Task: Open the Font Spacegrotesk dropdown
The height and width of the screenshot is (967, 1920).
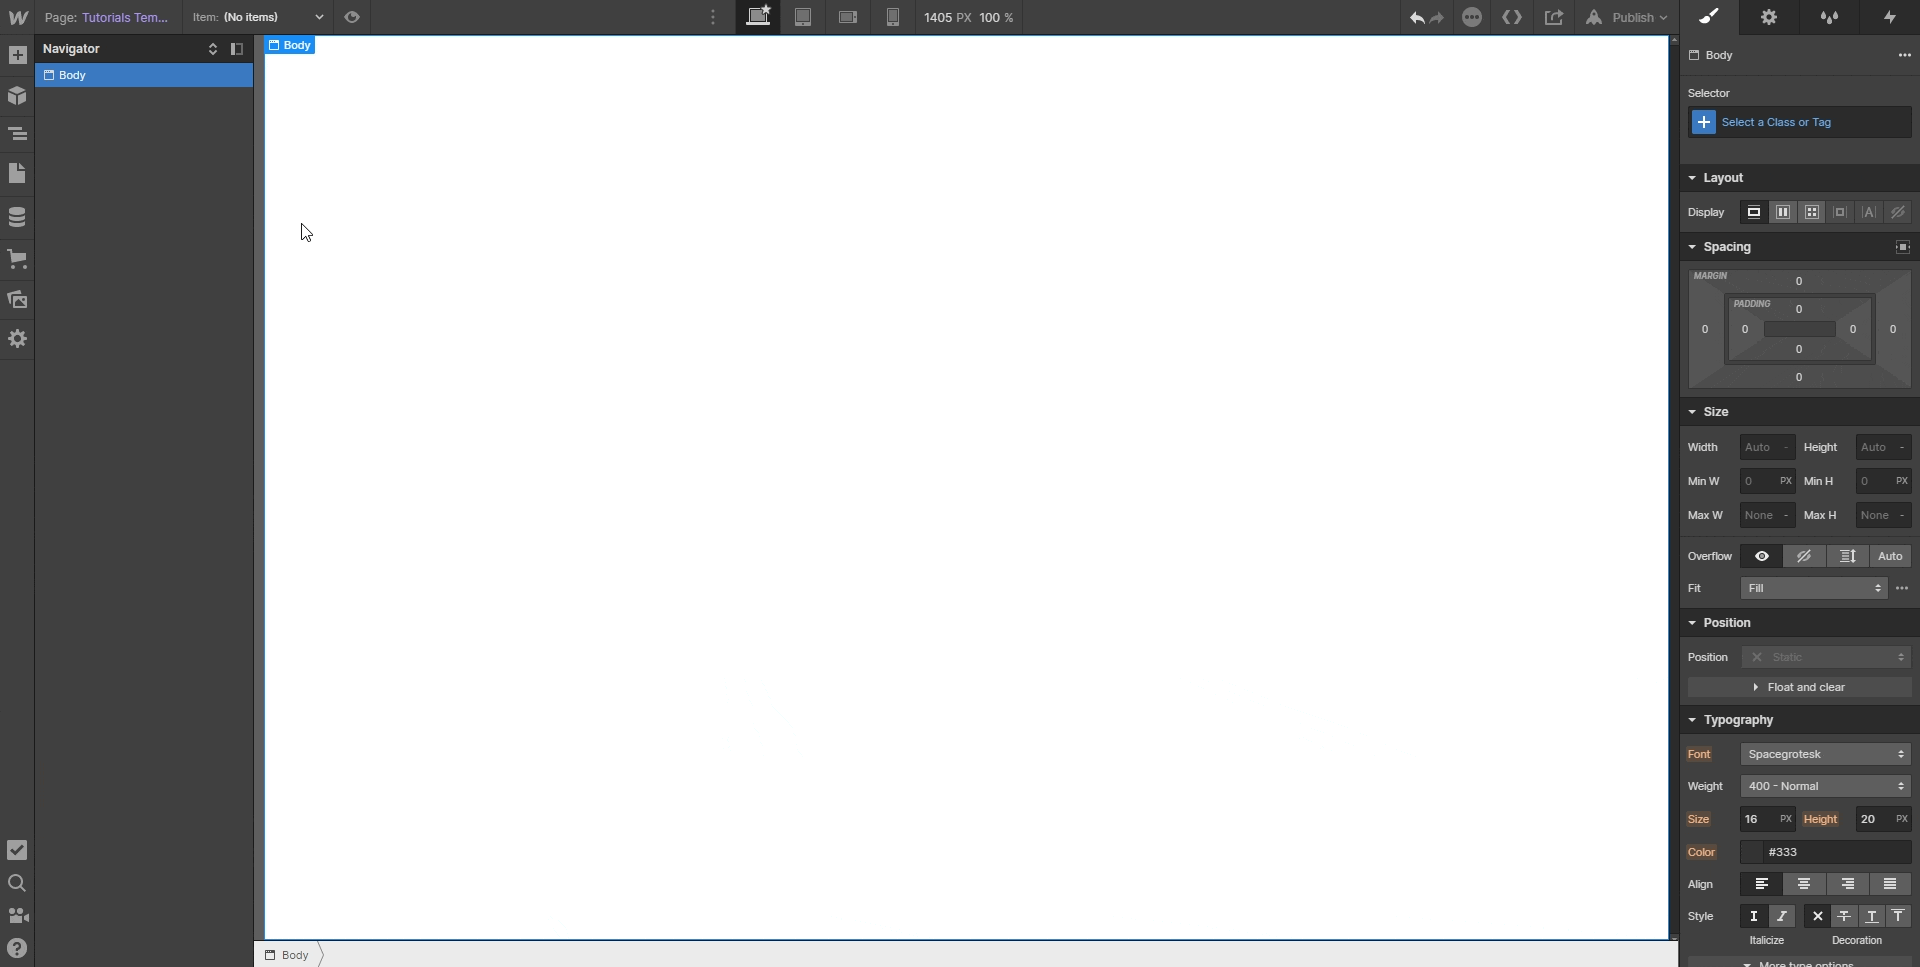Action: (x=1826, y=754)
